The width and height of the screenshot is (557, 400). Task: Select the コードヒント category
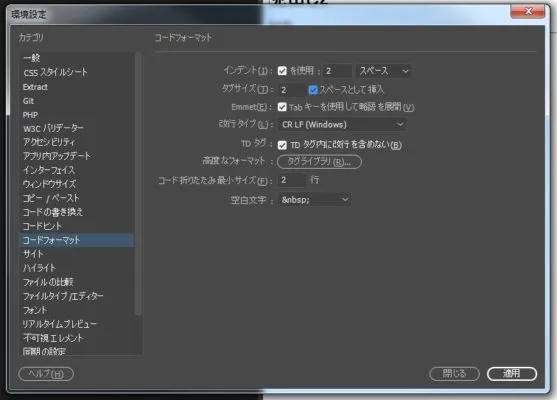click(x=77, y=226)
